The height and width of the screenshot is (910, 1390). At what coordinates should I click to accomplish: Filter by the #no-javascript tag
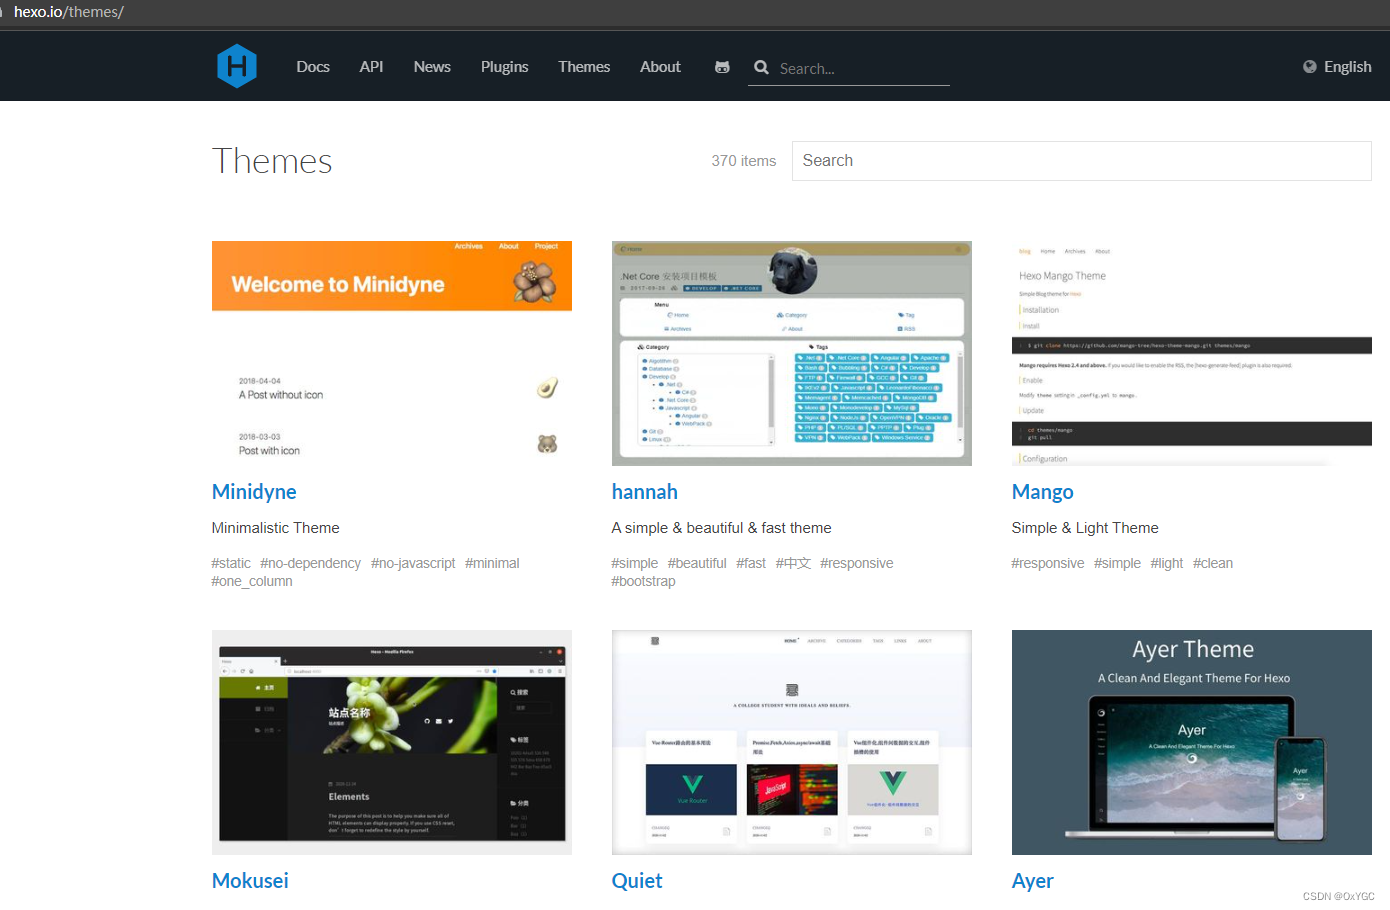413,563
